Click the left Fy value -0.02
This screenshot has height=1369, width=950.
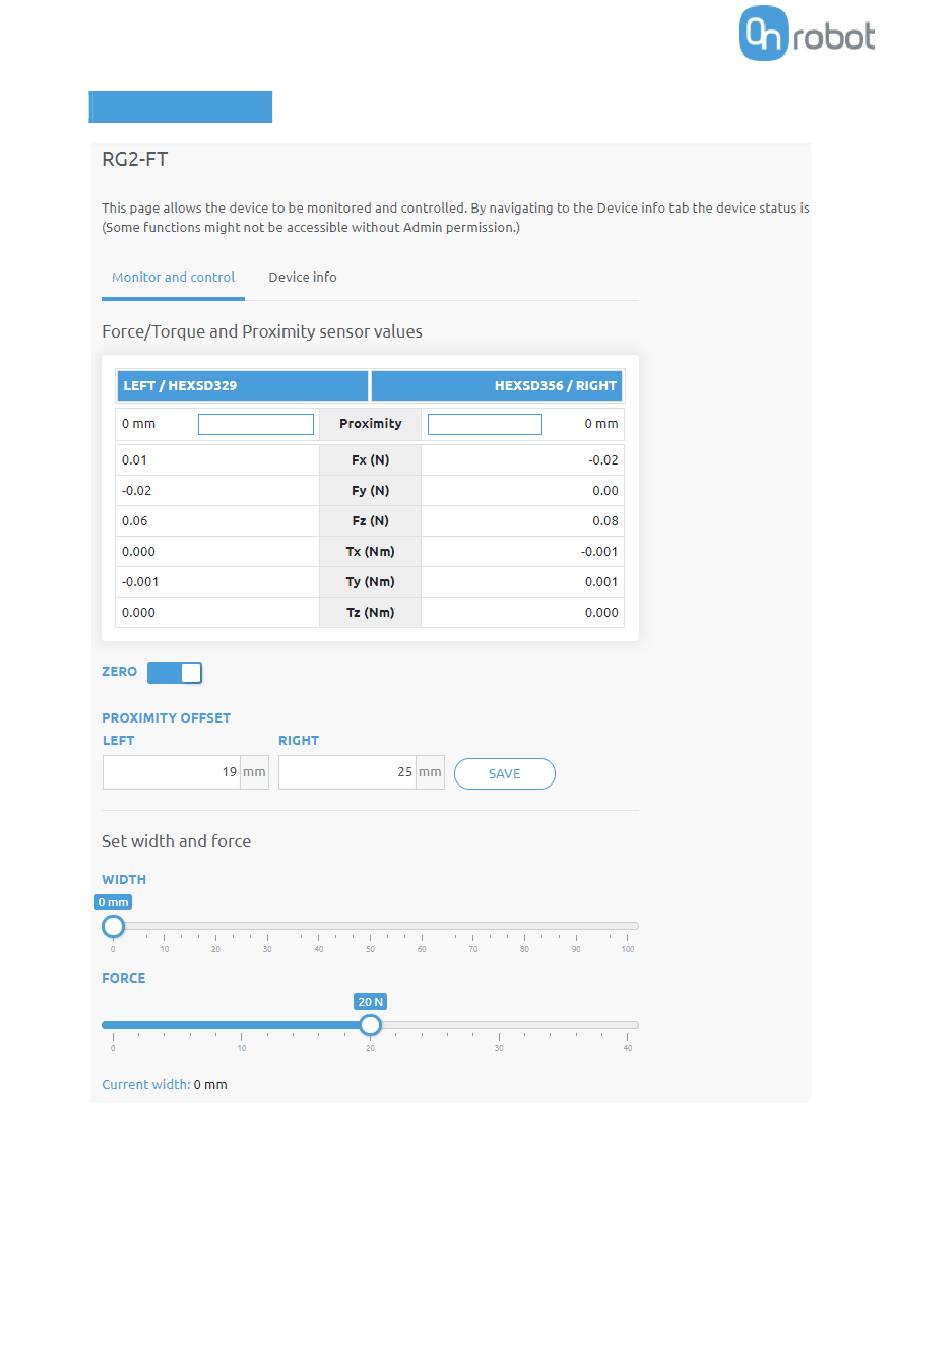(x=137, y=491)
